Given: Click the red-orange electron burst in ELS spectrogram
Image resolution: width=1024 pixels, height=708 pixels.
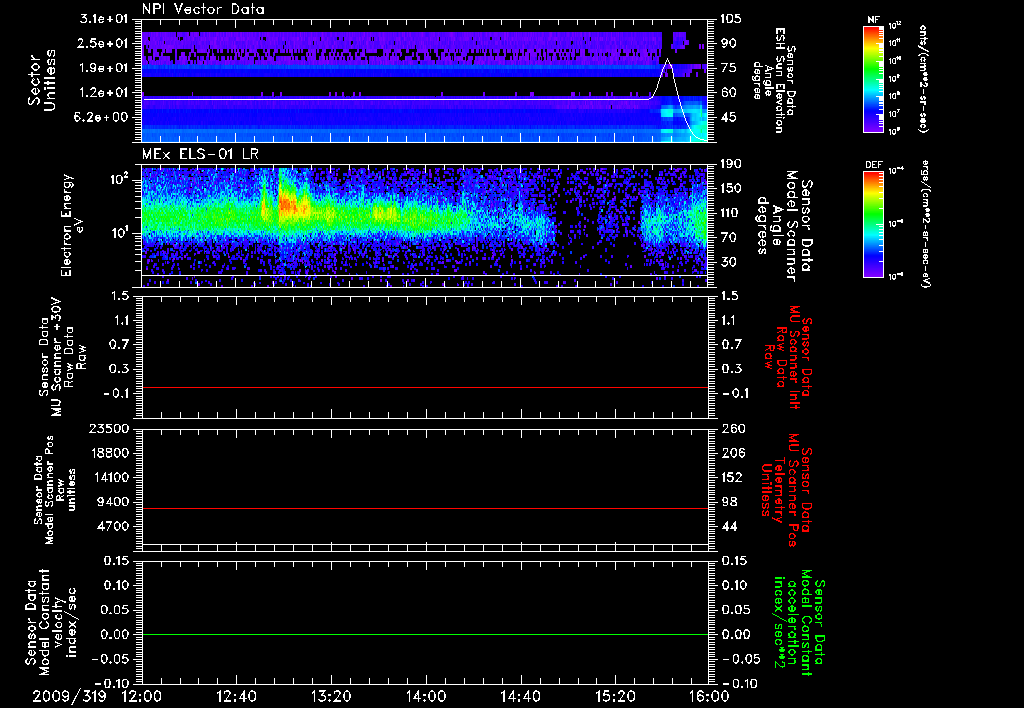Looking at the screenshot, I should click(x=288, y=206).
